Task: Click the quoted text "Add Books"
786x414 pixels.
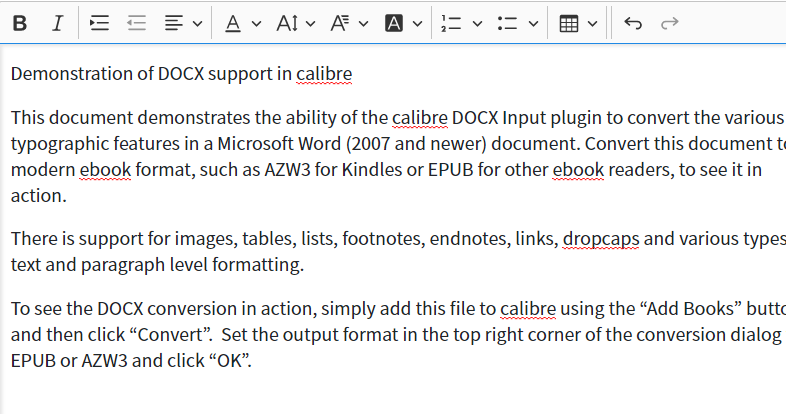Action: 691,309
